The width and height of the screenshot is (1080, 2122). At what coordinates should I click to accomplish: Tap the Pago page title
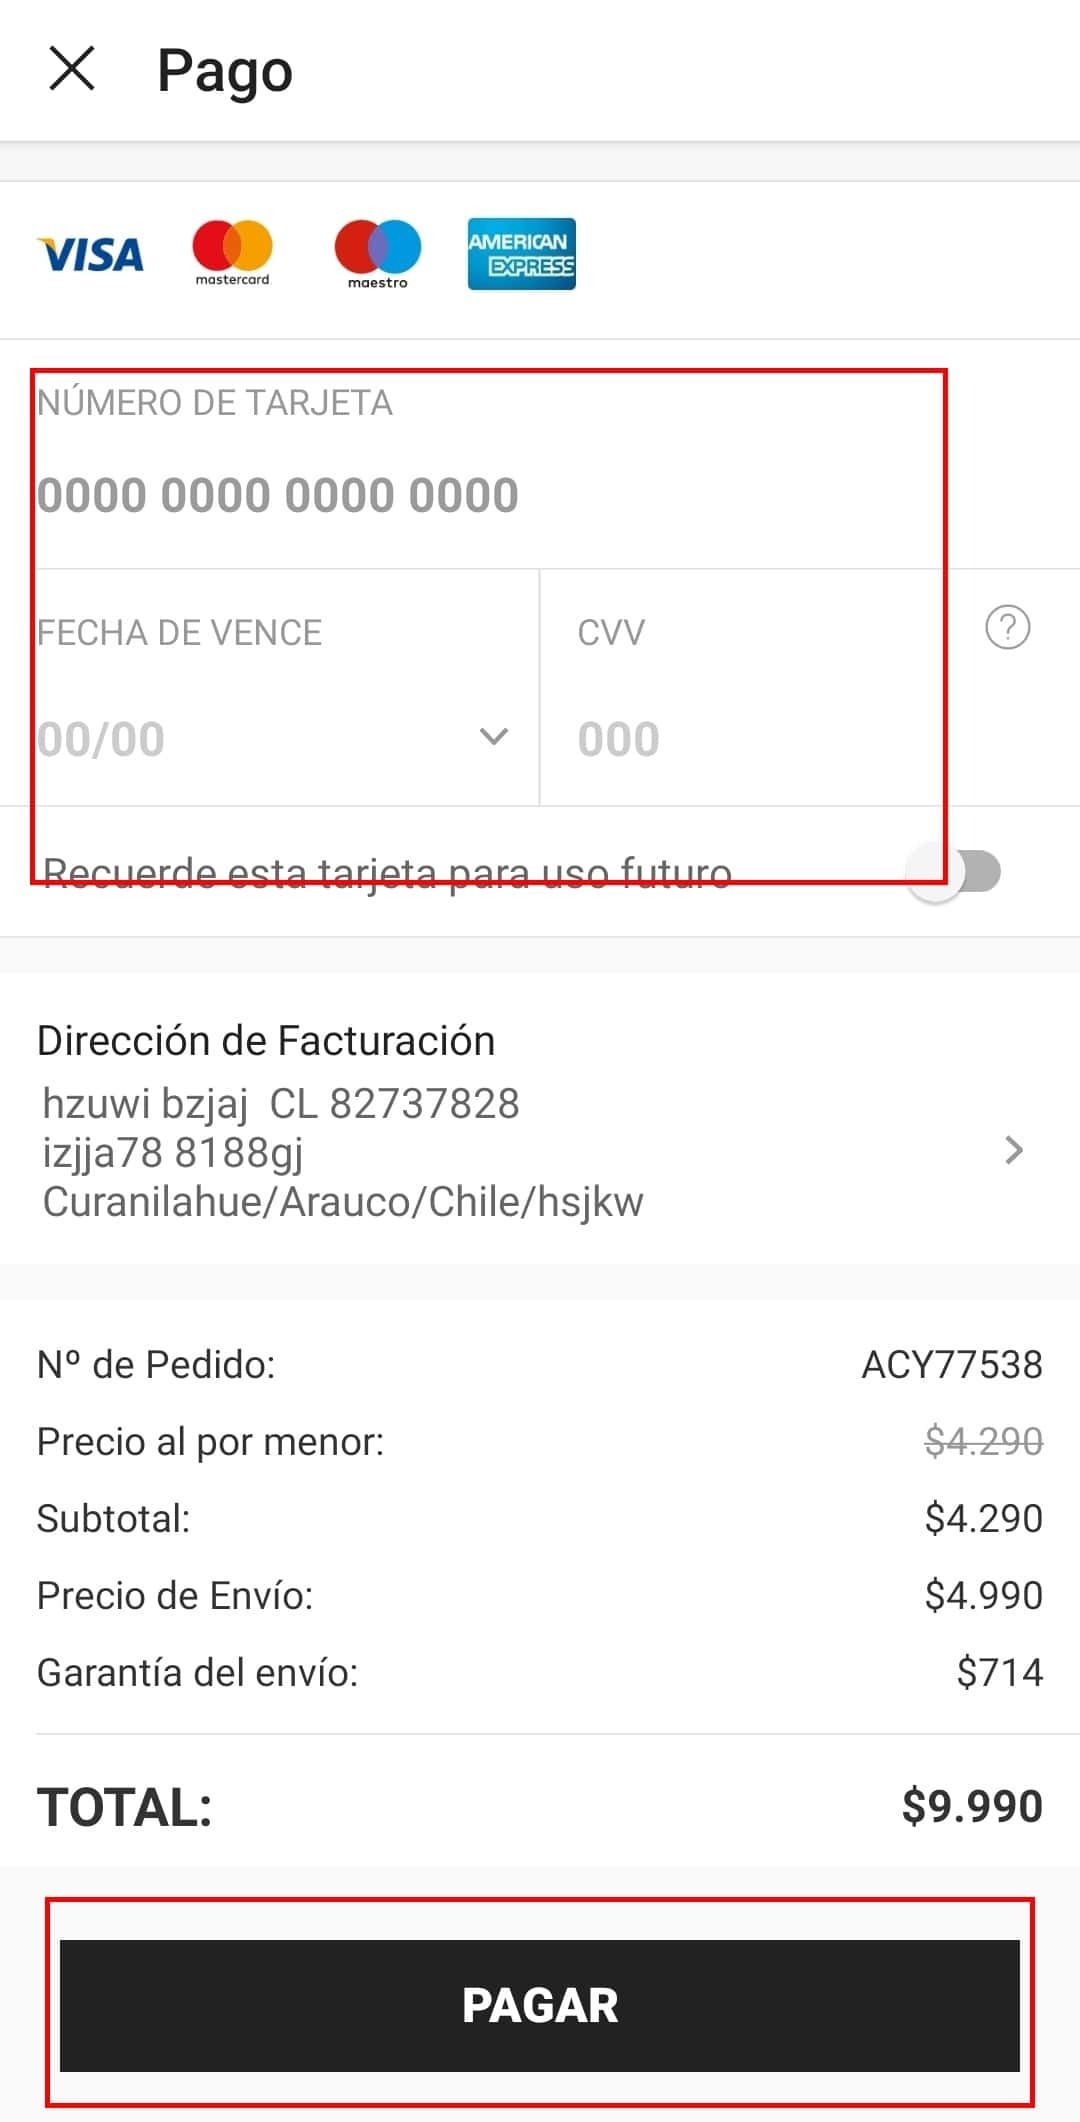[225, 71]
